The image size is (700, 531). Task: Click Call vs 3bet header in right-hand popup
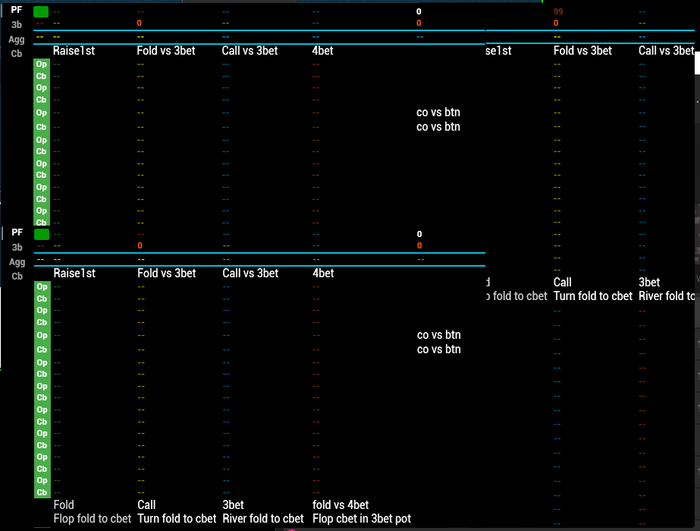click(666, 51)
